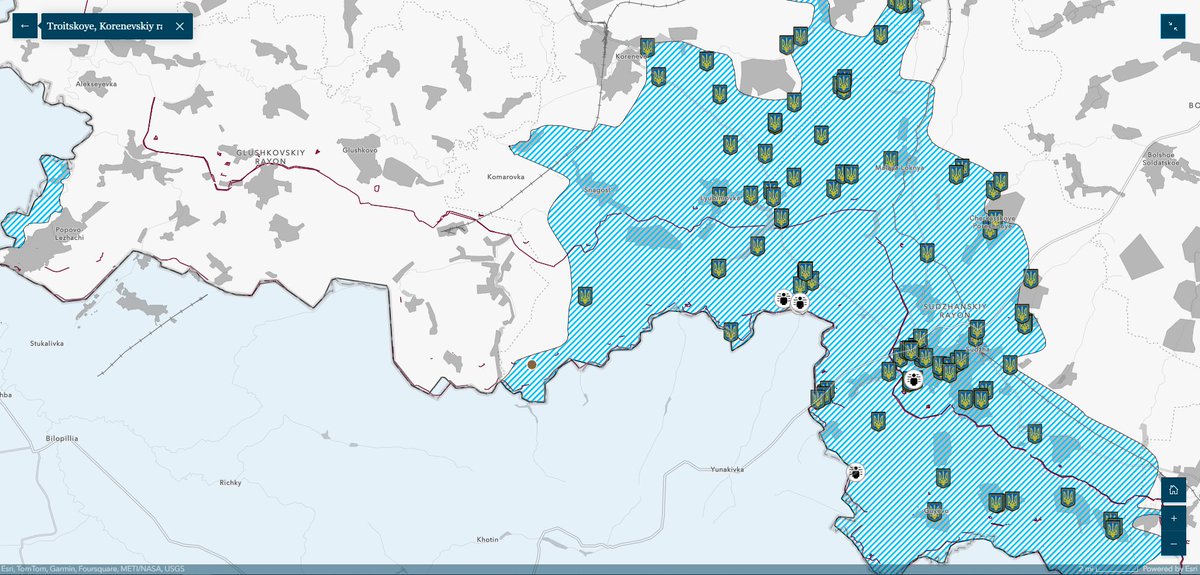Select the trident marker on Lyubimovka label

coord(719,196)
